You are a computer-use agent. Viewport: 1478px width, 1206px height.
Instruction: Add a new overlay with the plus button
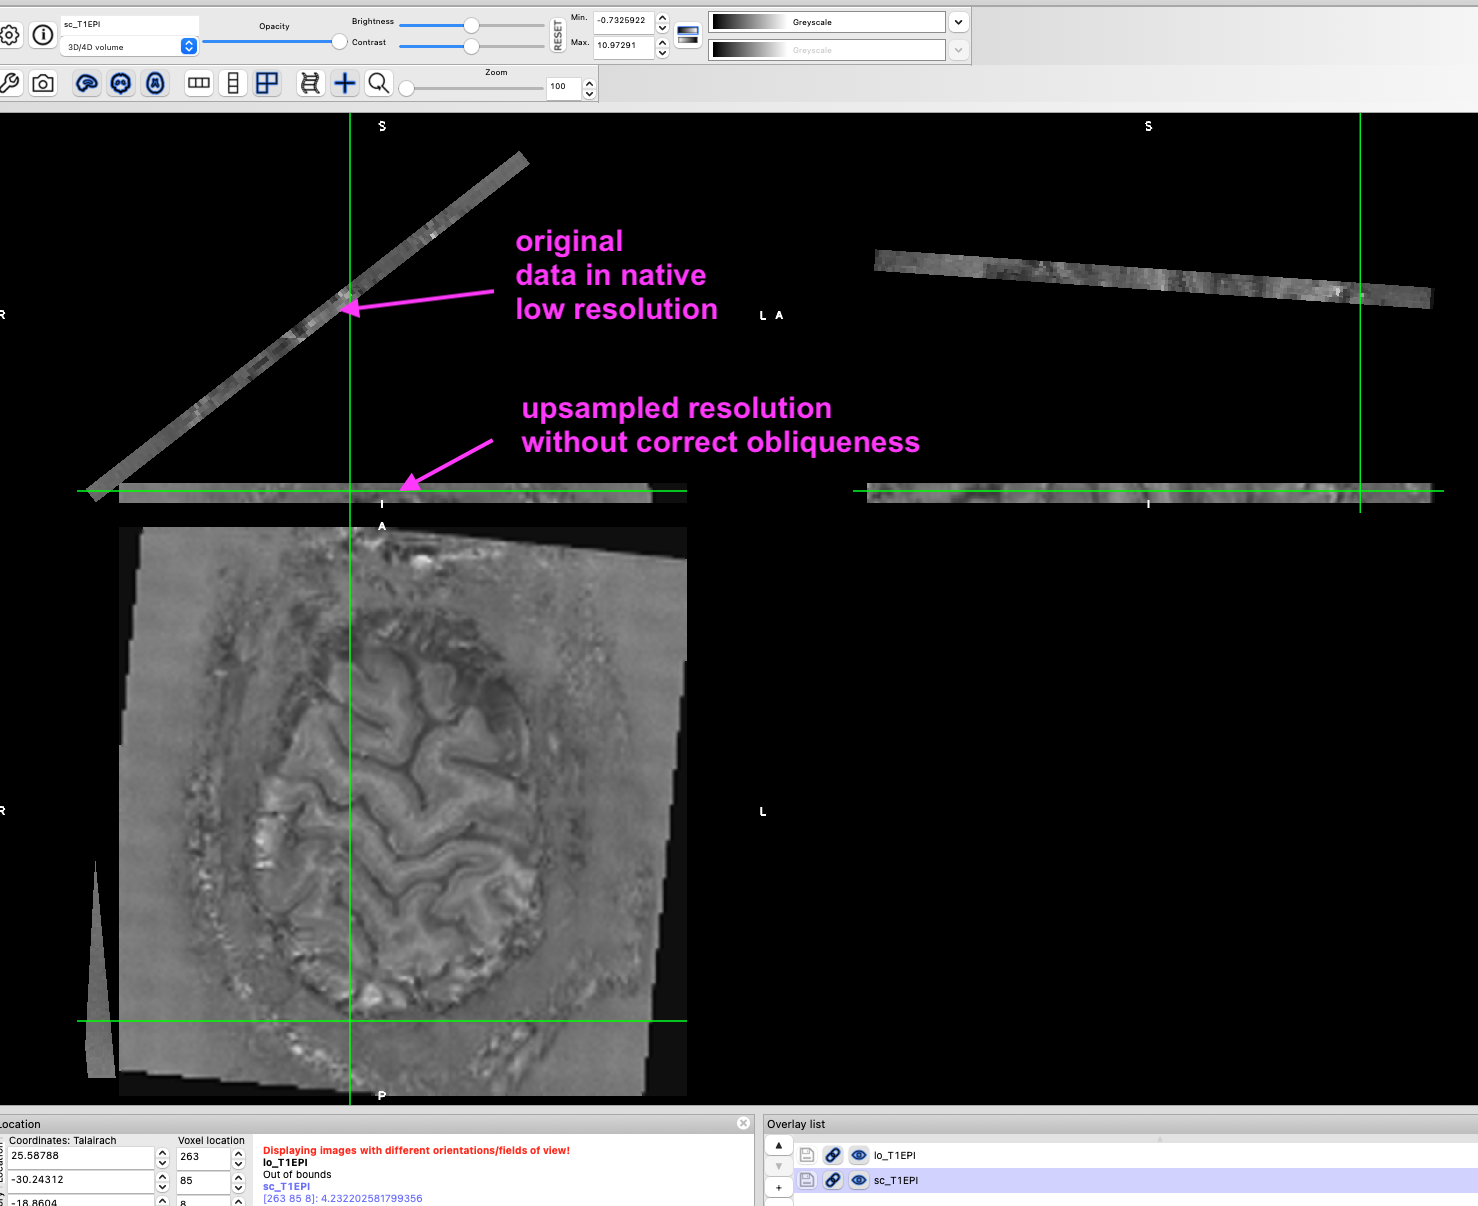778,1187
